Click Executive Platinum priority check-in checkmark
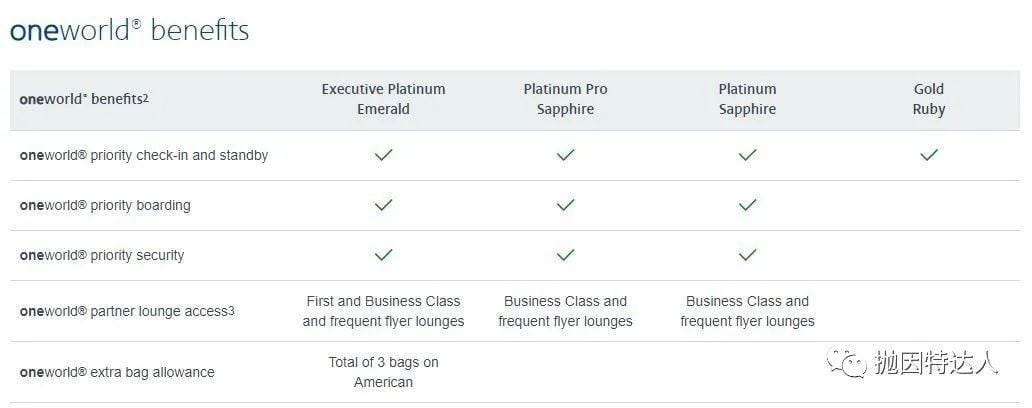This screenshot has height=408, width=1032. [x=383, y=155]
